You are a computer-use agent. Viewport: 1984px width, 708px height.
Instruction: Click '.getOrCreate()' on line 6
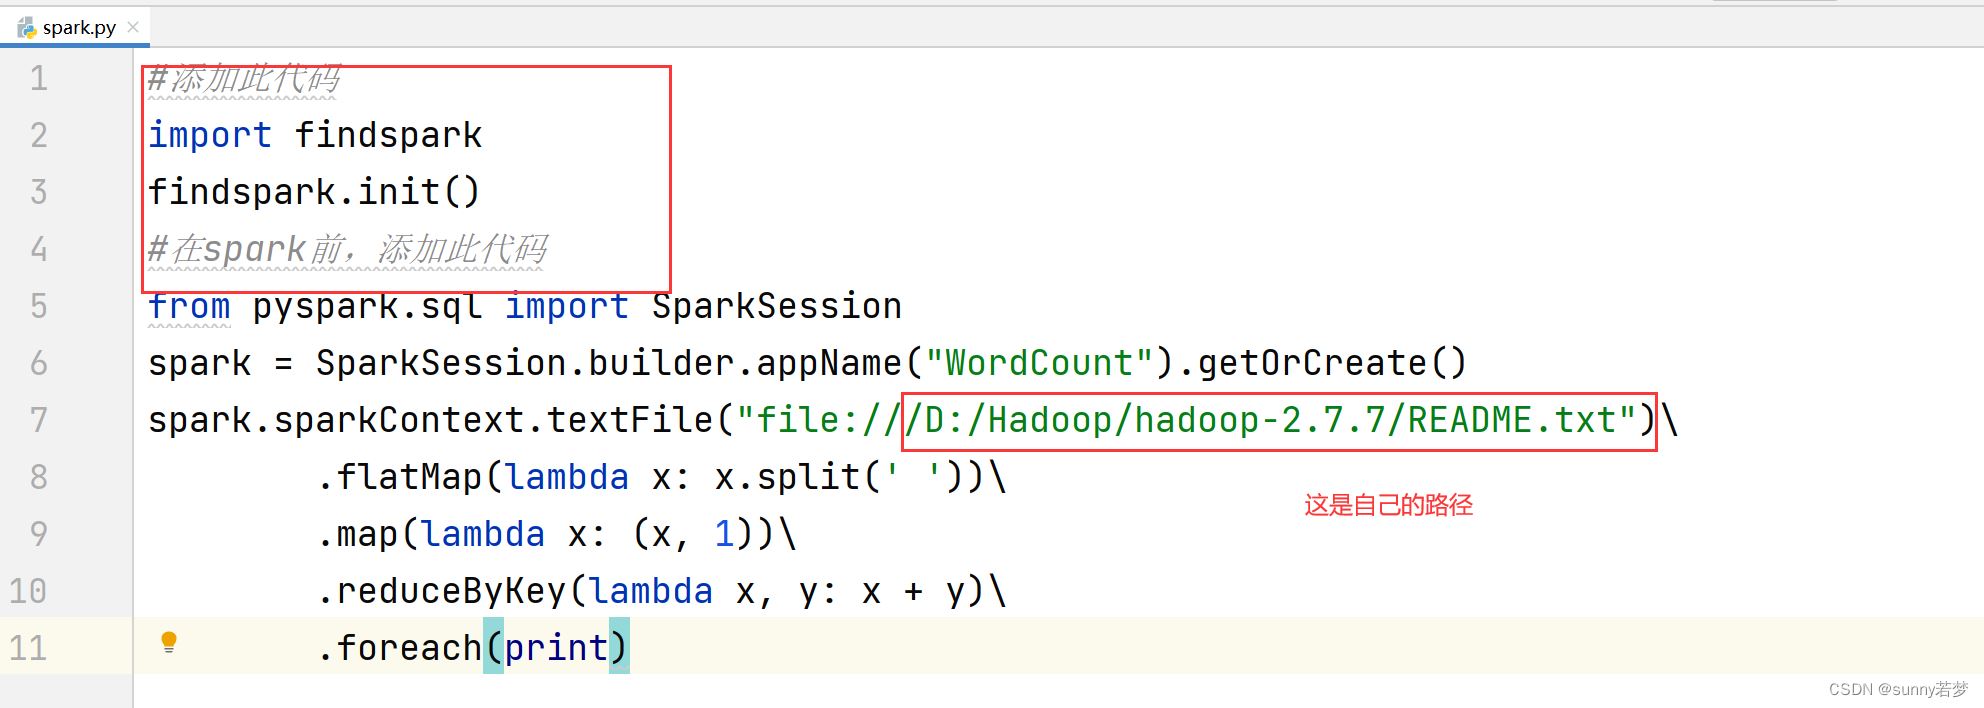[x=1321, y=363]
